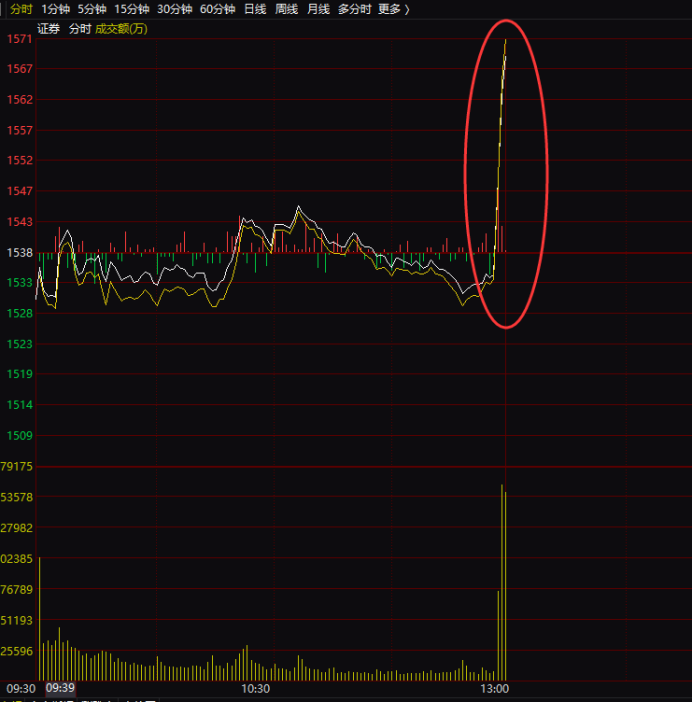Click the opening volume bar at 09:30
The image size is (693, 703).
pos(39,620)
